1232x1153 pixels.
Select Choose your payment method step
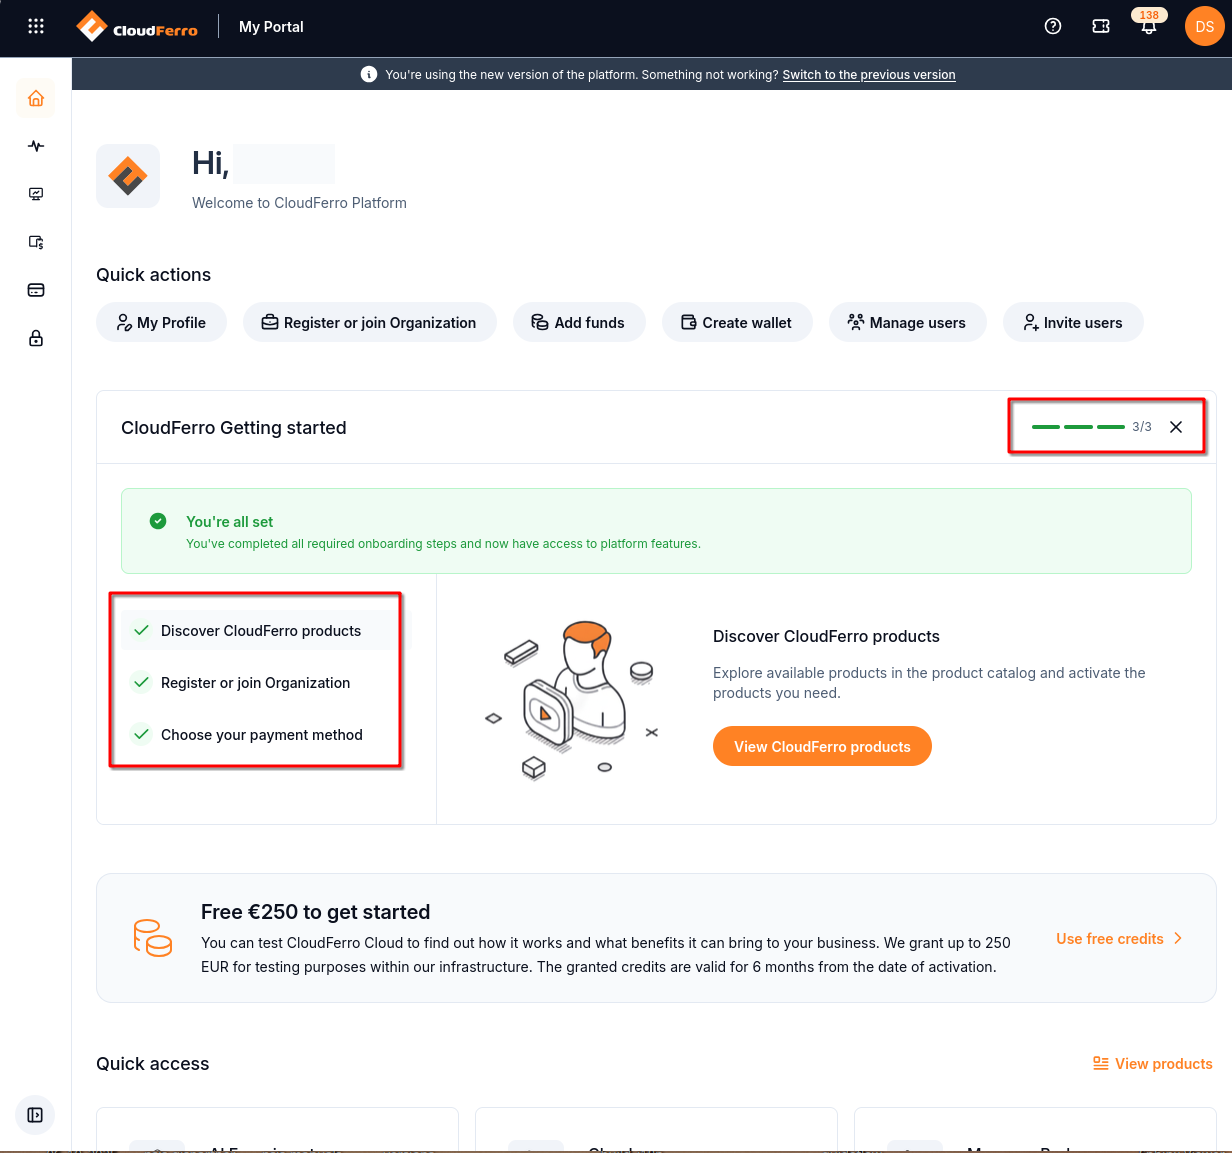[260, 734]
